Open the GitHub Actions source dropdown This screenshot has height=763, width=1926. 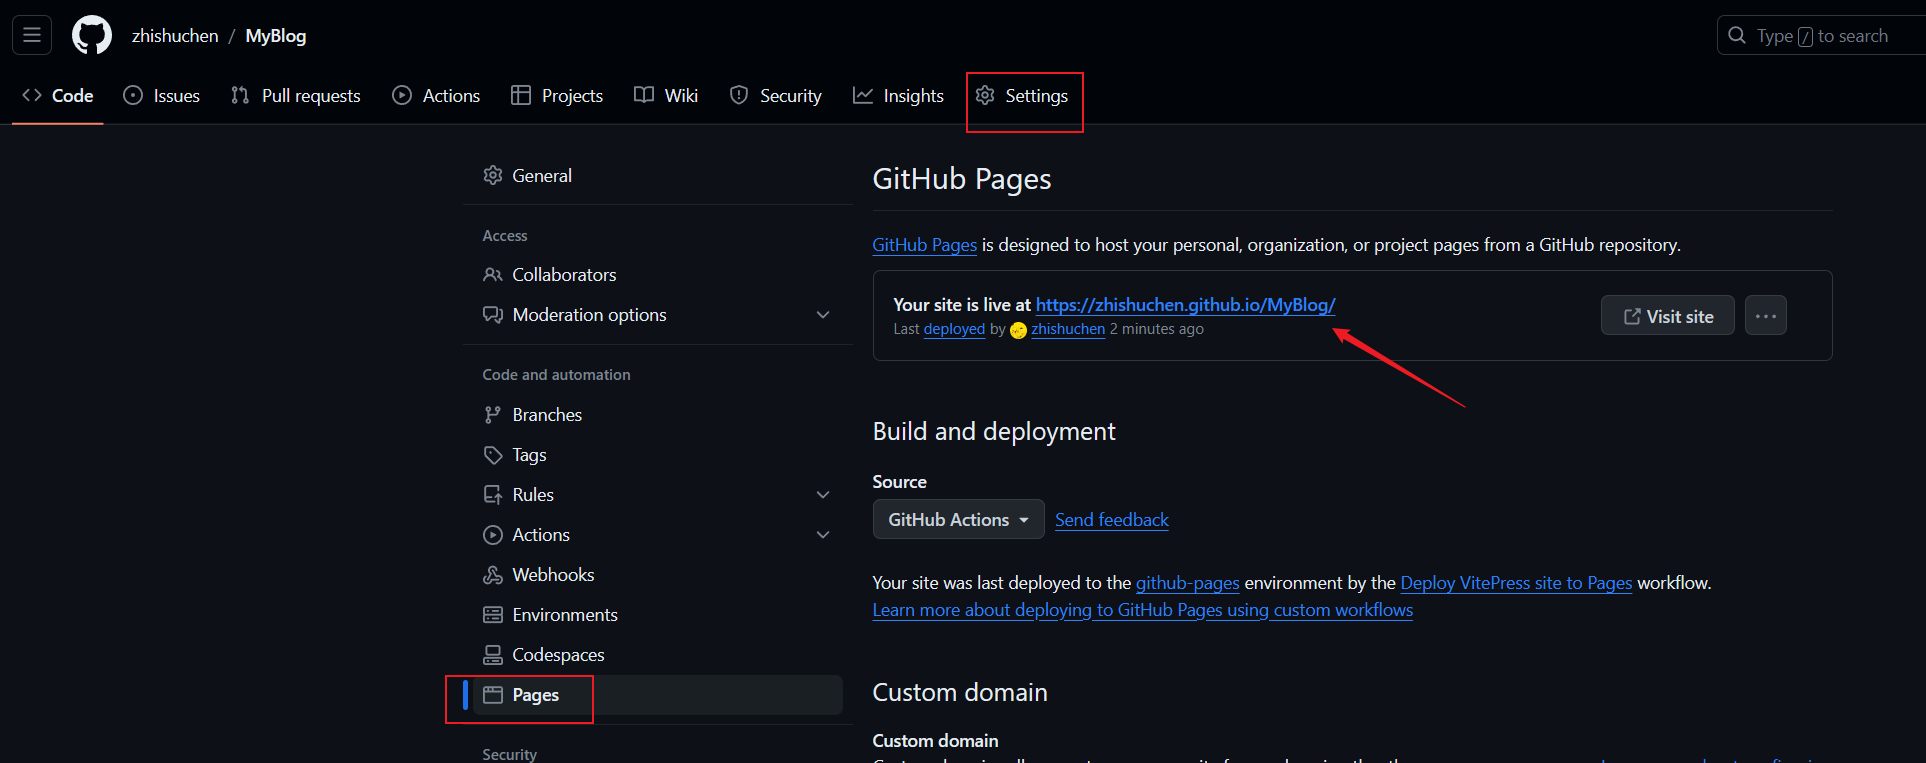coord(958,520)
